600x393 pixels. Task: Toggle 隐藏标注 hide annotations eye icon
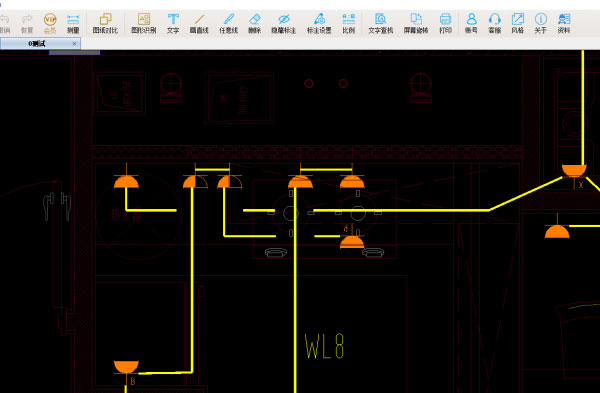click(284, 23)
